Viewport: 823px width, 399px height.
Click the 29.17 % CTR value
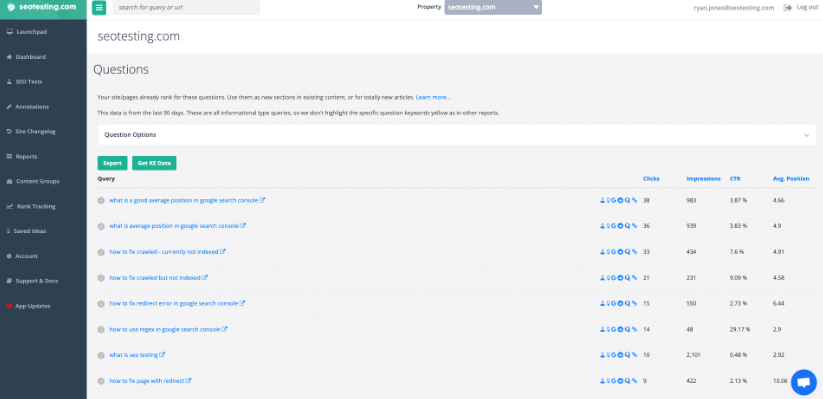tap(740, 329)
